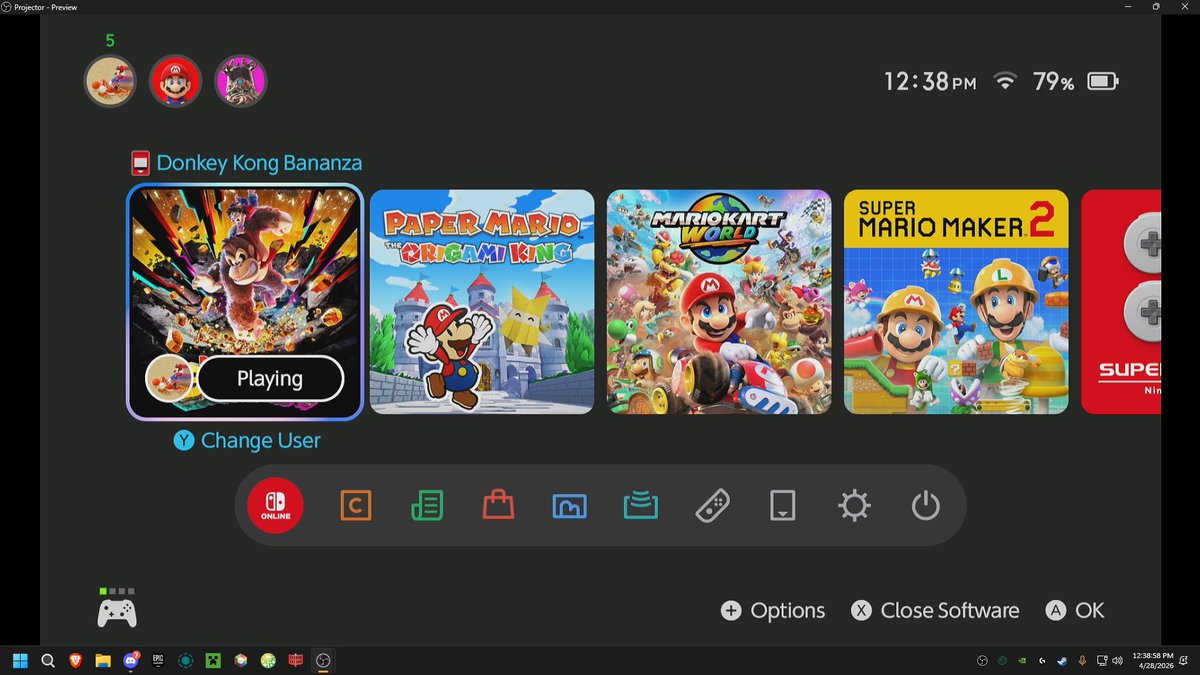Click the taskbar date and time
Screen dimensions: 1200x675
[1153, 660]
